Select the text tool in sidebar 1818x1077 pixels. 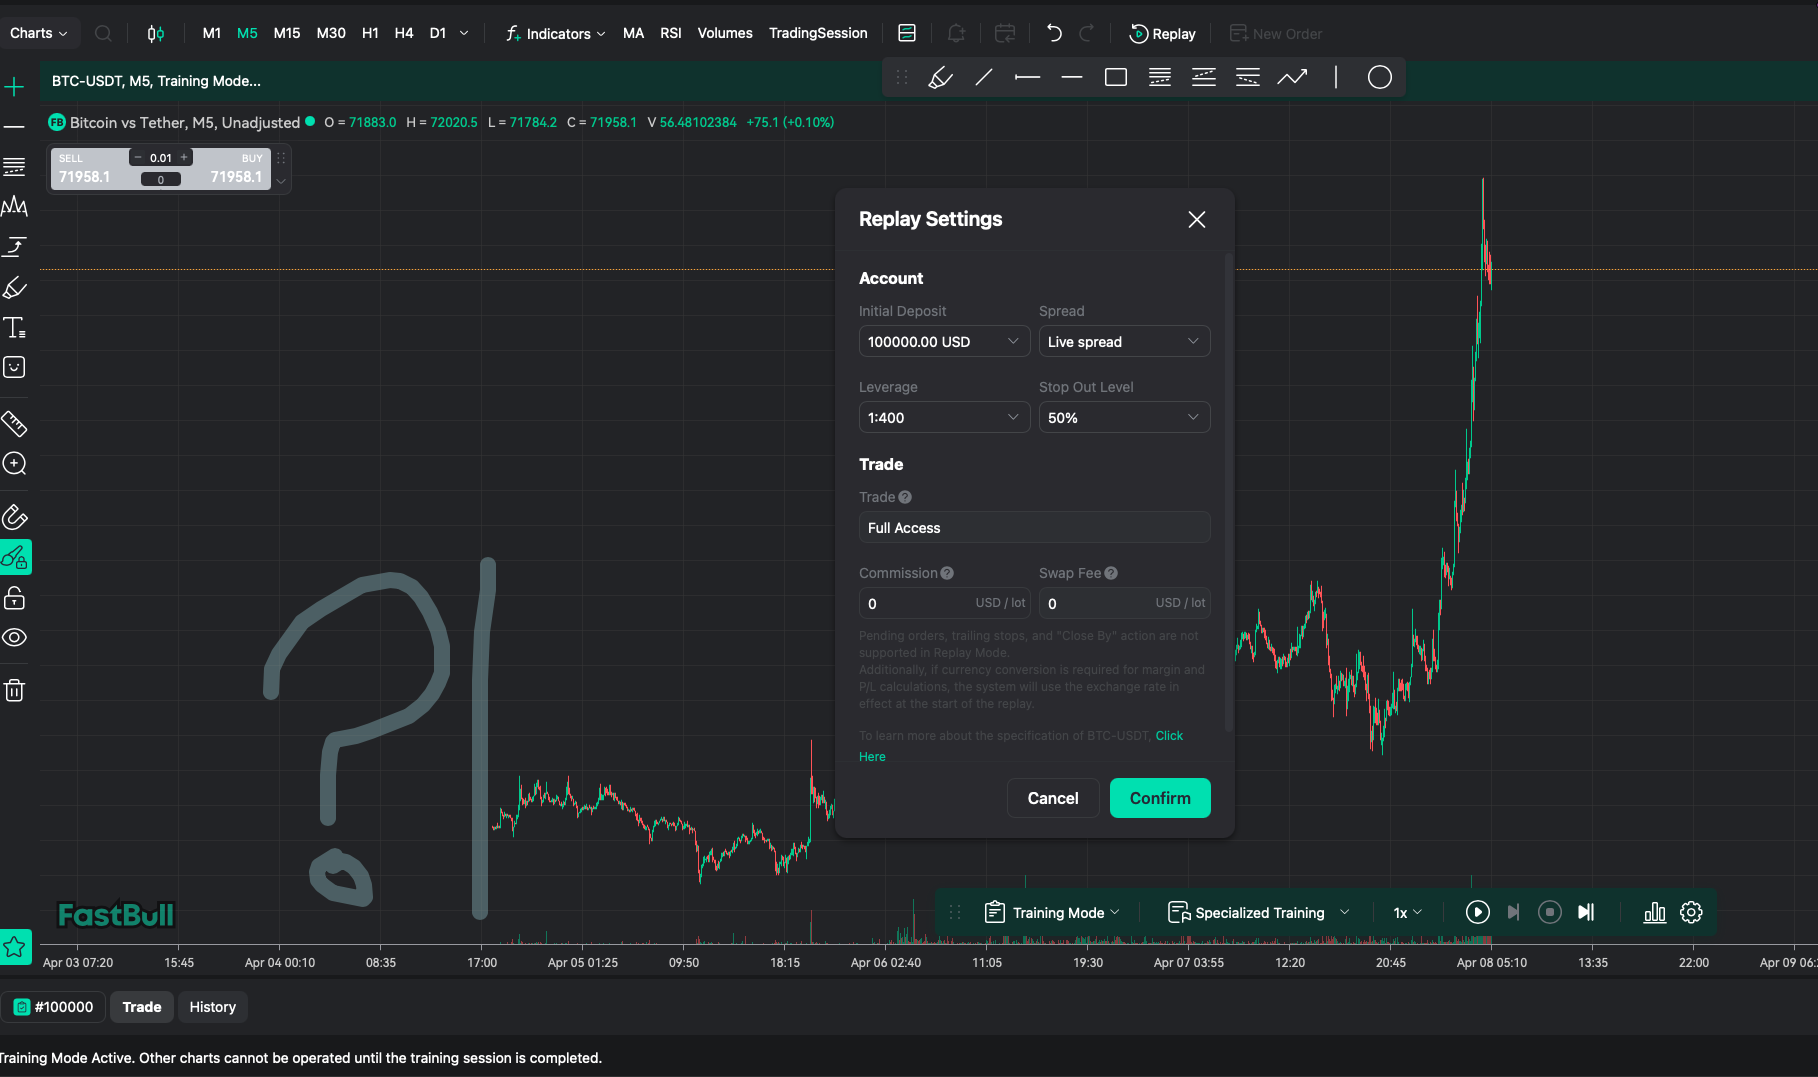click(x=15, y=328)
